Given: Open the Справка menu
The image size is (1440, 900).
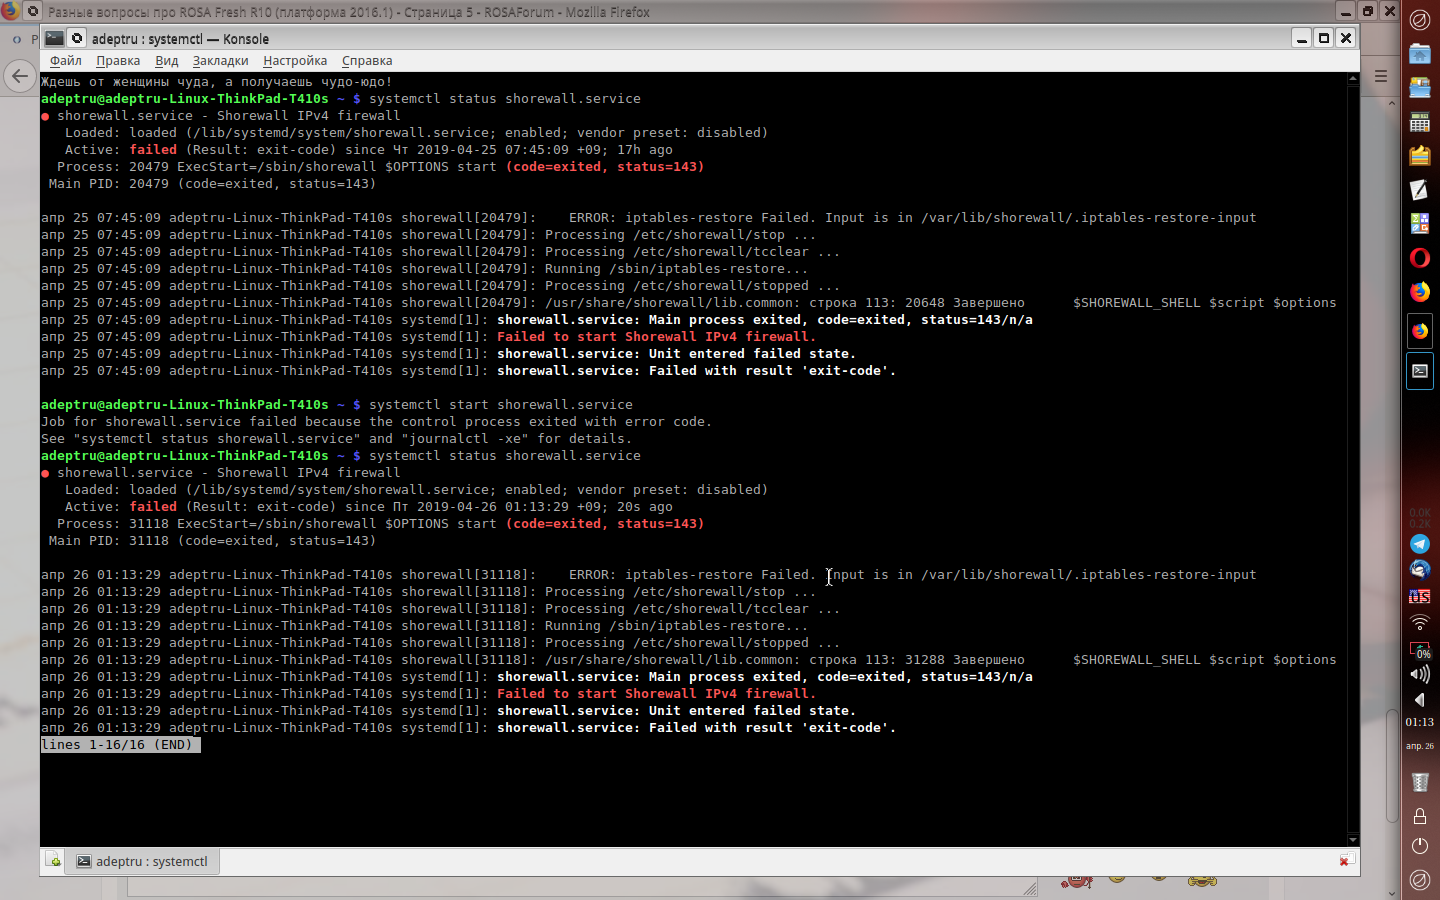Looking at the screenshot, I should pyautogui.click(x=367, y=61).
